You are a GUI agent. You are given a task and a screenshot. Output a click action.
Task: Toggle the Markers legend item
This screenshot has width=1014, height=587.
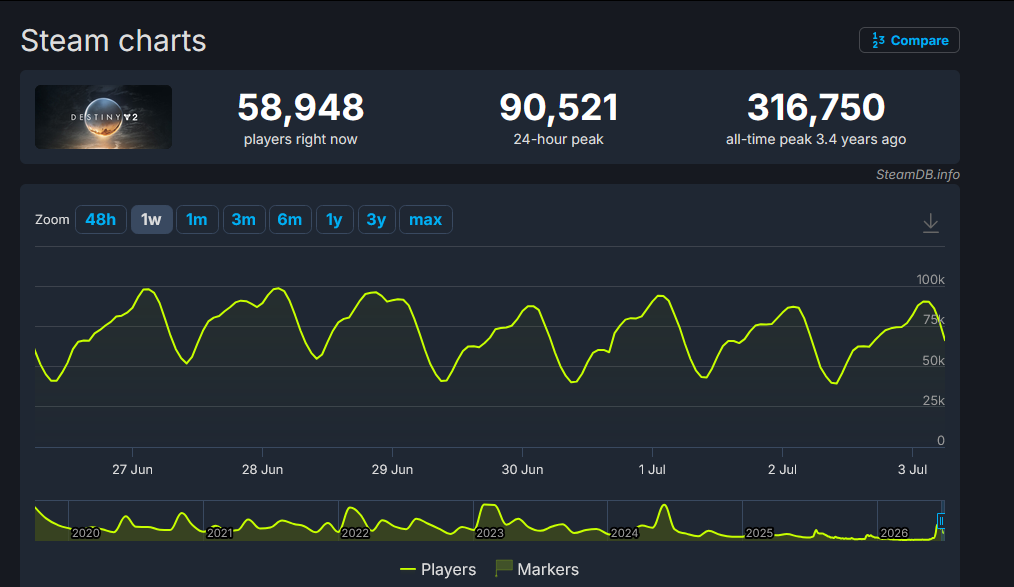pyautogui.click(x=537, y=570)
